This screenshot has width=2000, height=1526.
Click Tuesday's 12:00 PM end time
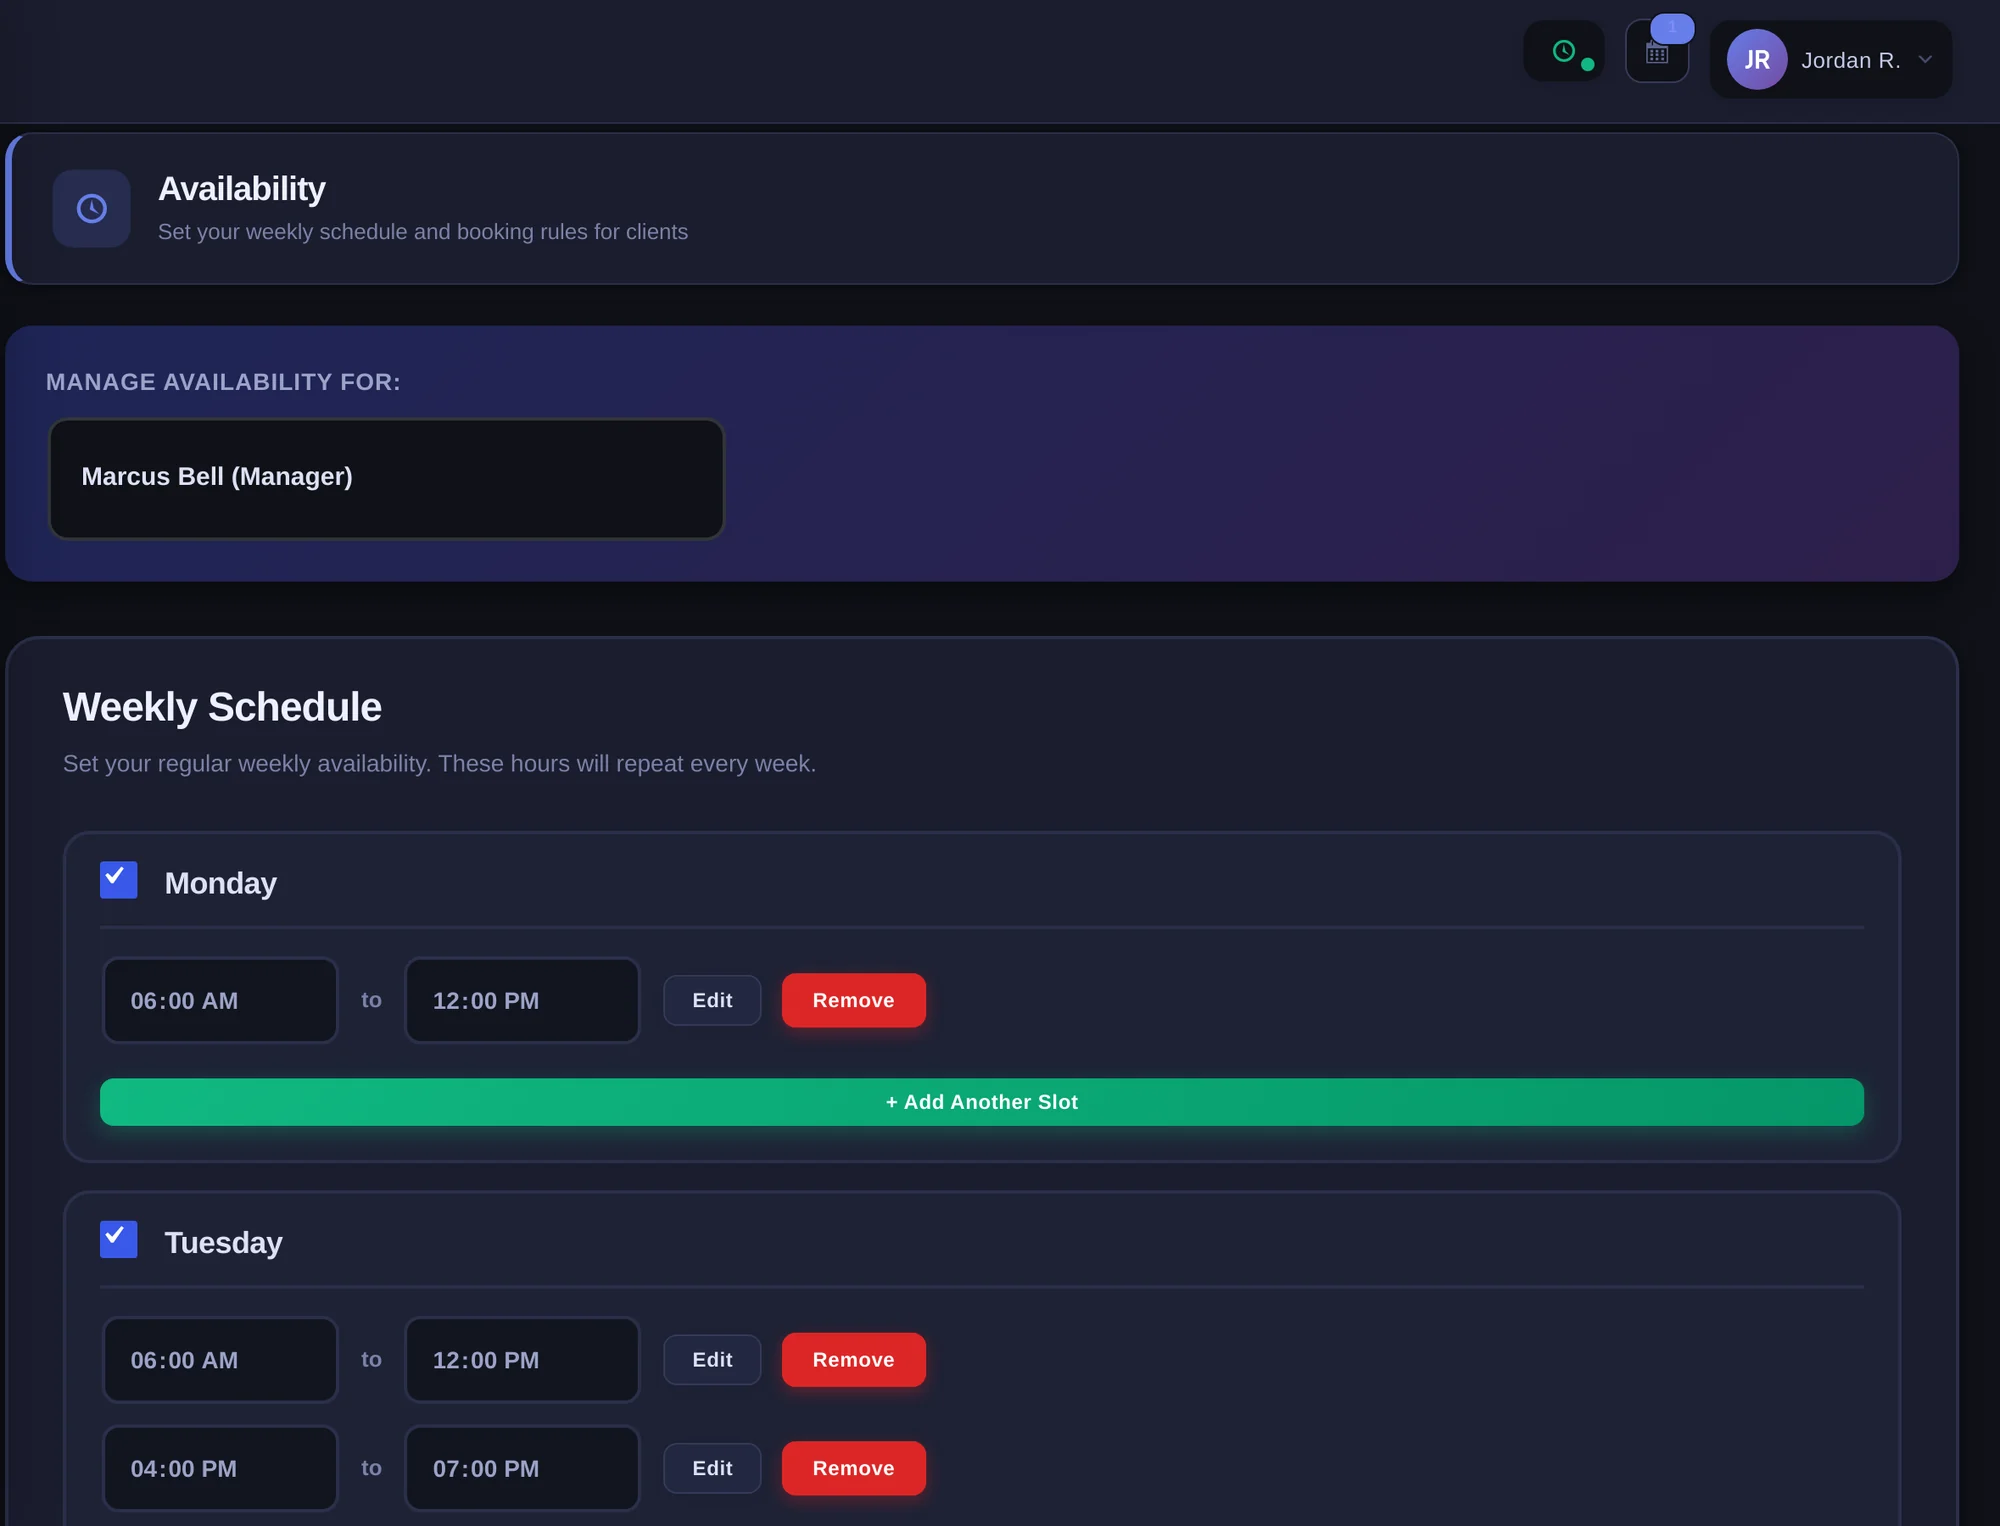tap(522, 1360)
